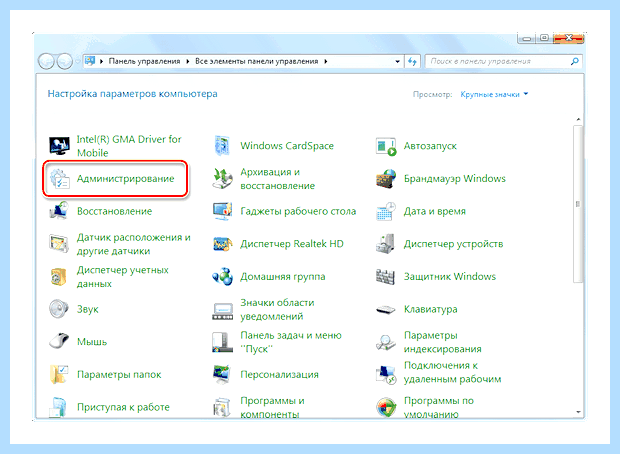This screenshot has width=620, height=454.
Task: Expand the arrow after Панель управления breadcrumb
Action: point(187,61)
